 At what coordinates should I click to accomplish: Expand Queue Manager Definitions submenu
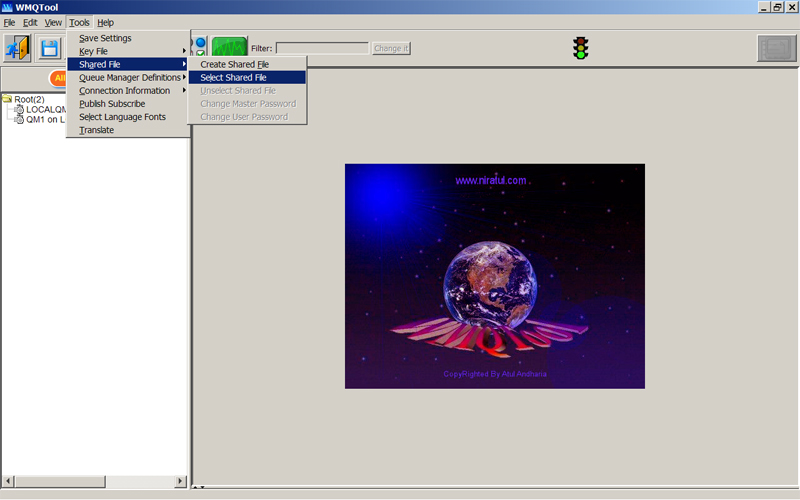tap(129, 78)
